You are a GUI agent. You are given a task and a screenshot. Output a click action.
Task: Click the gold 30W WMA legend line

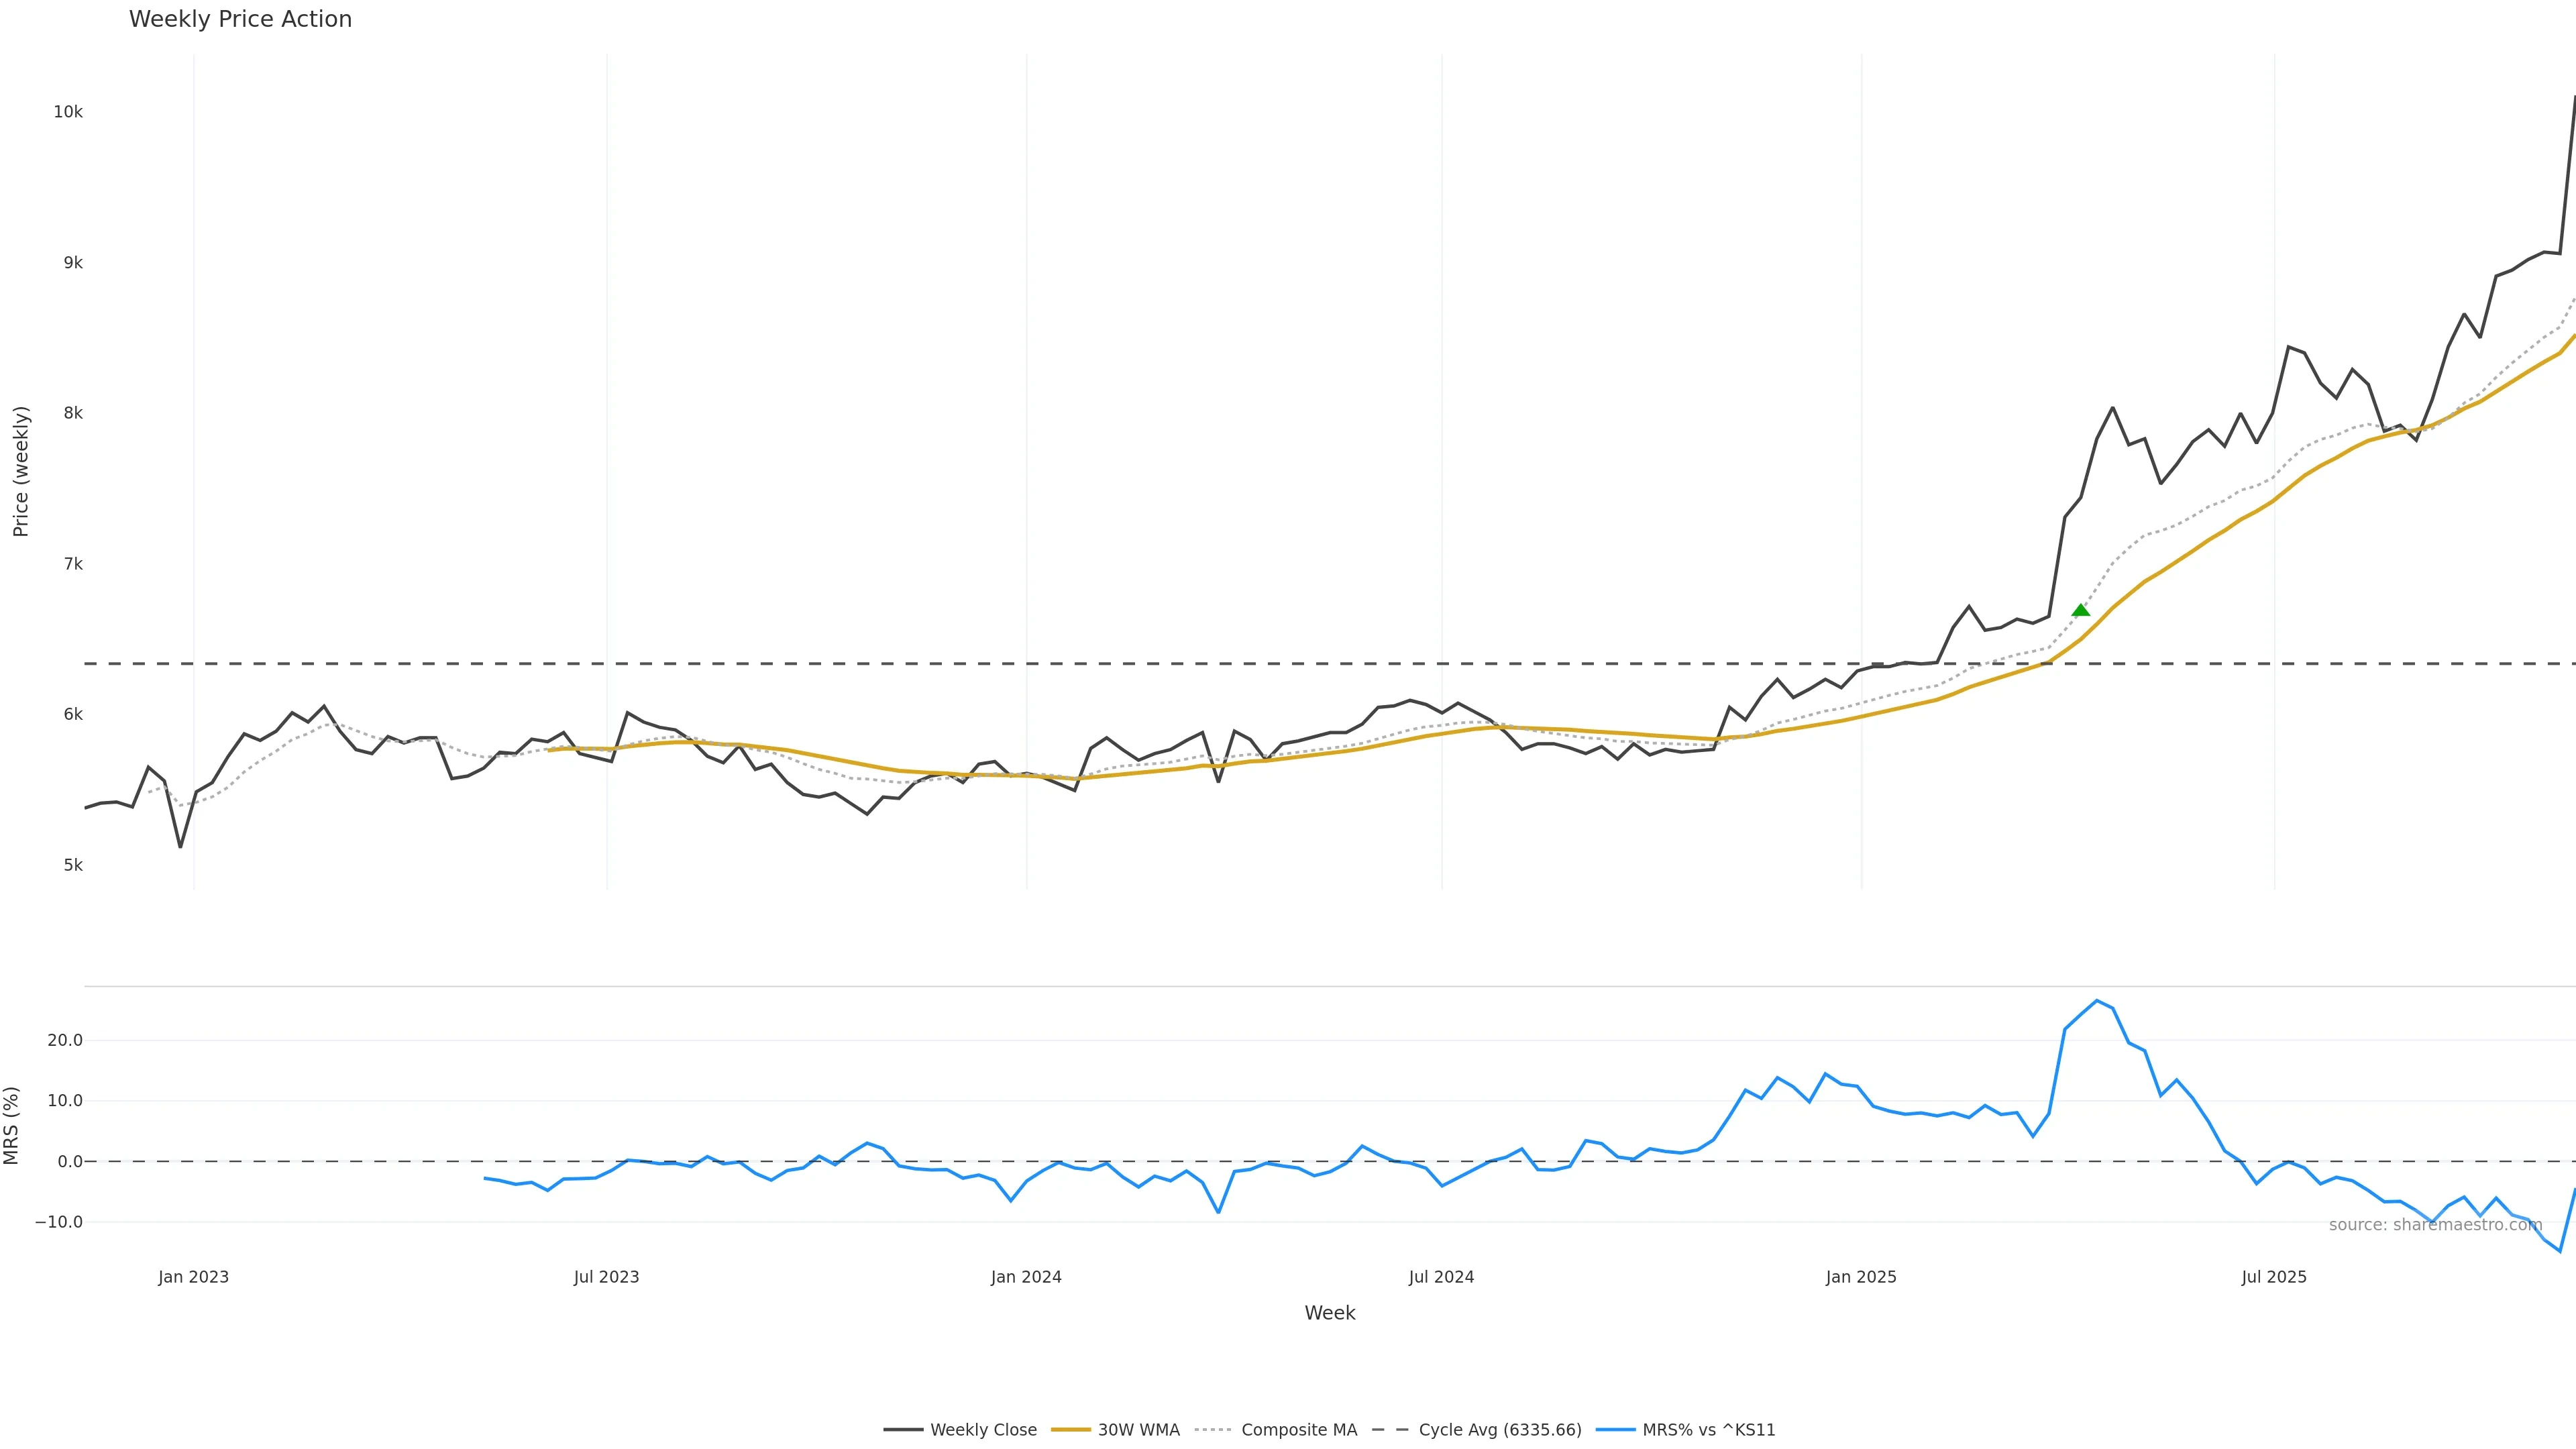pyautogui.click(x=1070, y=1430)
